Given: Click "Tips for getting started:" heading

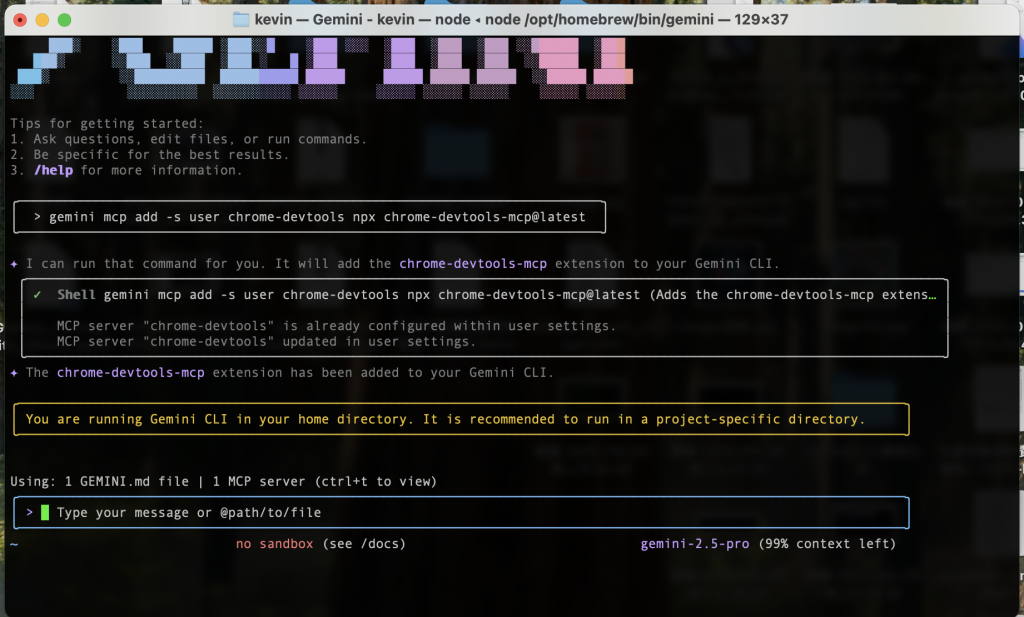Looking at the screenshot, I should click(x=107, y=123).
